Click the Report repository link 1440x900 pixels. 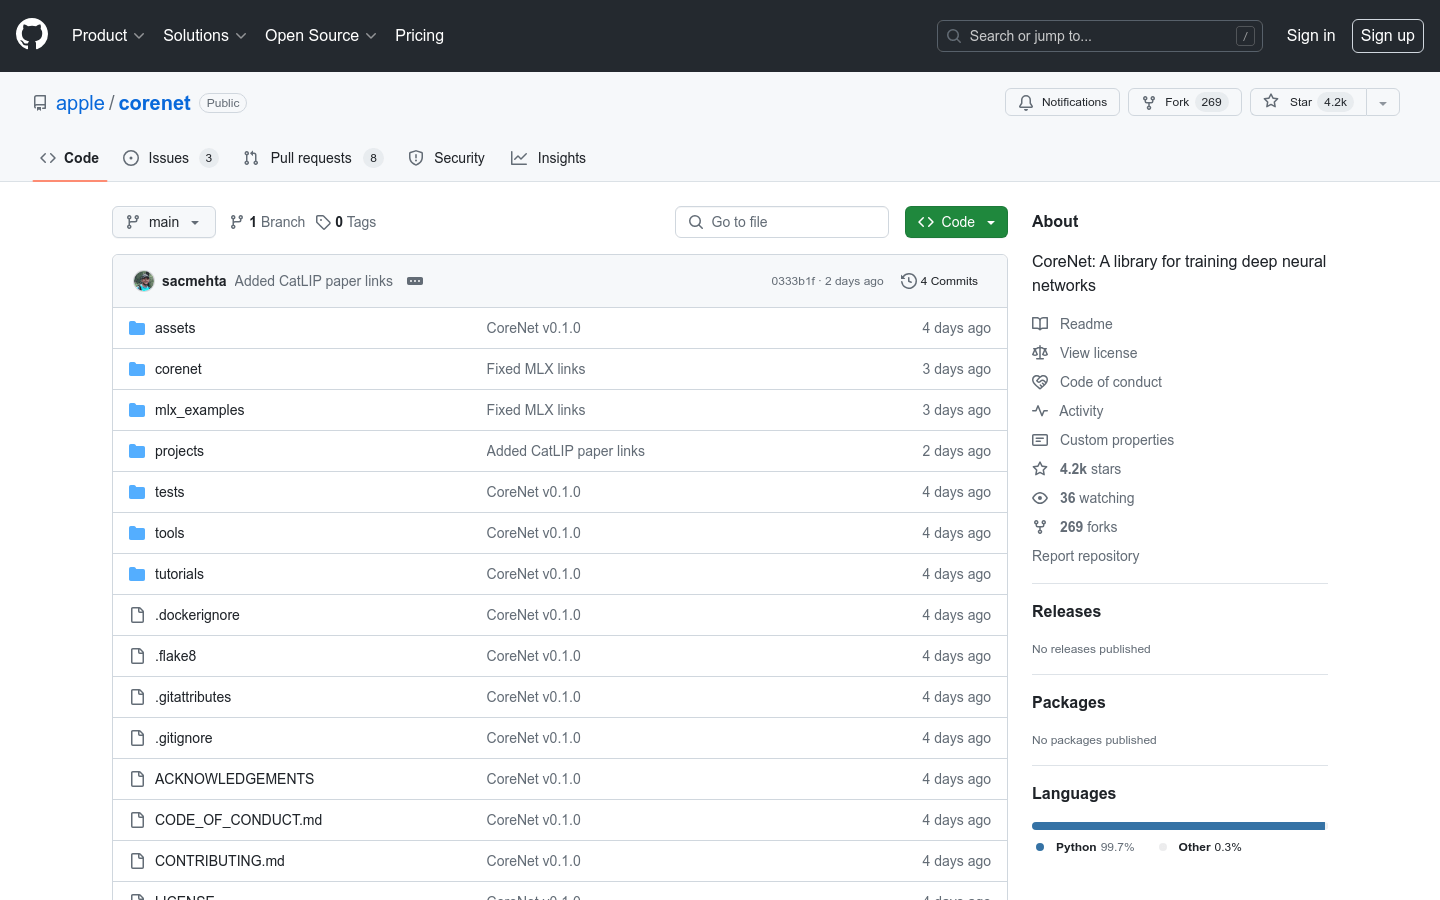pos(1085,556)
